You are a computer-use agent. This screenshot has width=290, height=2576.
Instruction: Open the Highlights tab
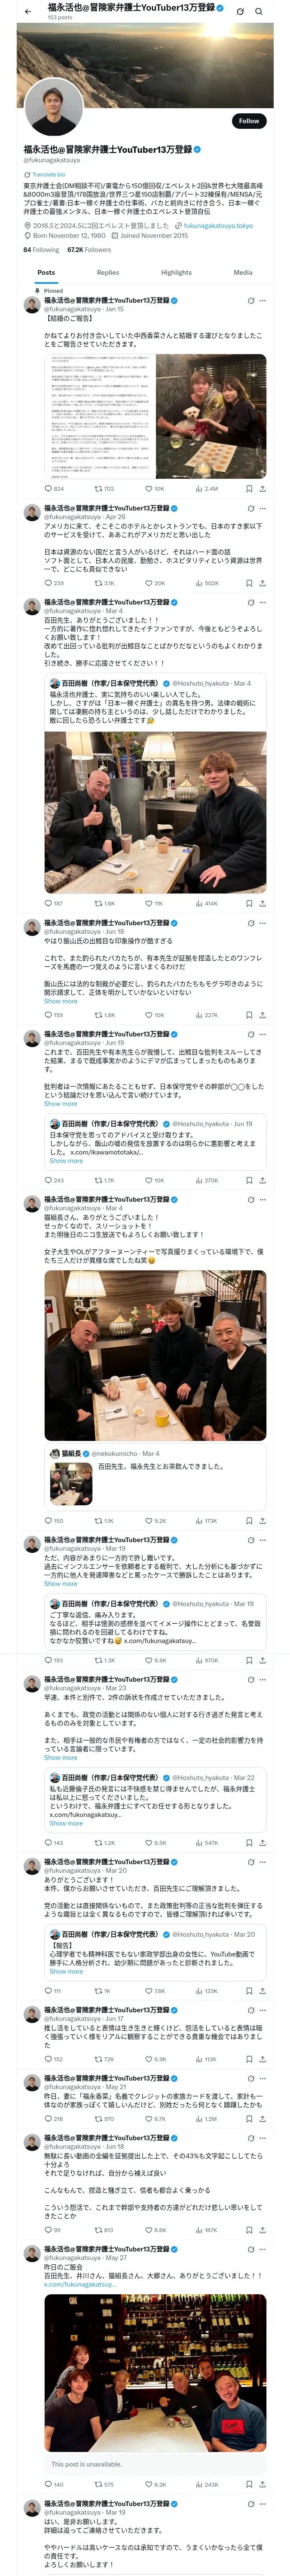pyautogui.click(x=176, y=272)
